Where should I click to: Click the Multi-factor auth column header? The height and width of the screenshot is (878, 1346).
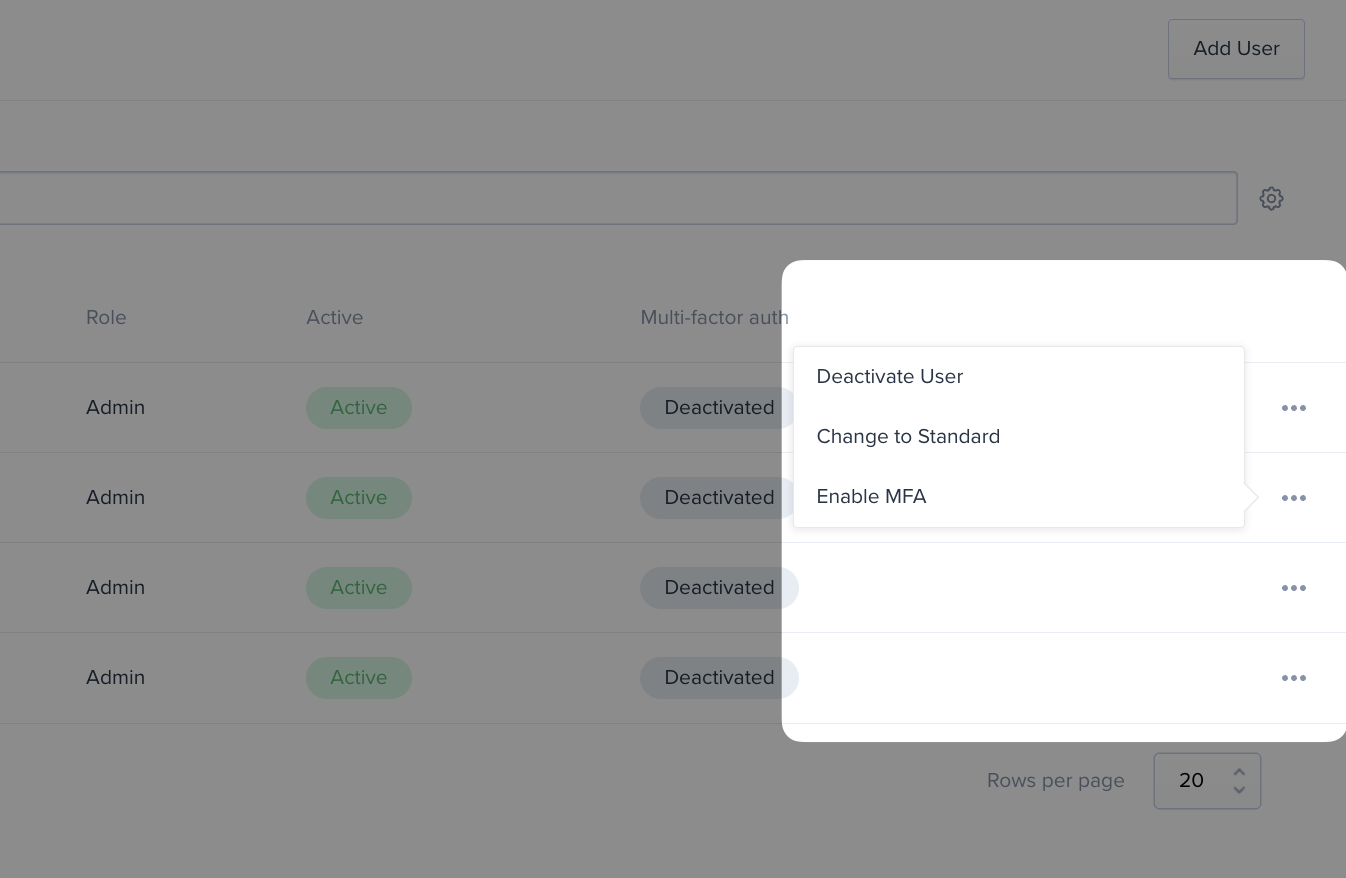714,317
